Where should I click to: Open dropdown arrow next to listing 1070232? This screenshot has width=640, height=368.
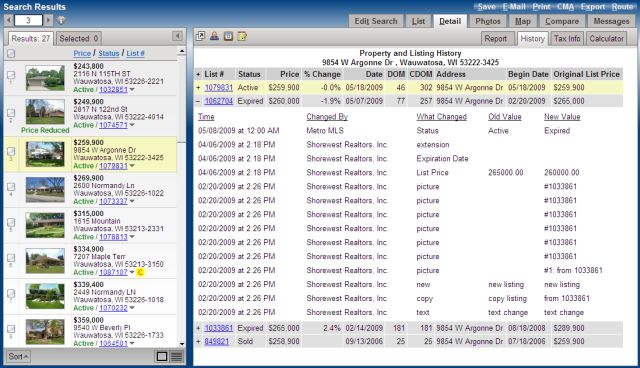pos(132,308)
